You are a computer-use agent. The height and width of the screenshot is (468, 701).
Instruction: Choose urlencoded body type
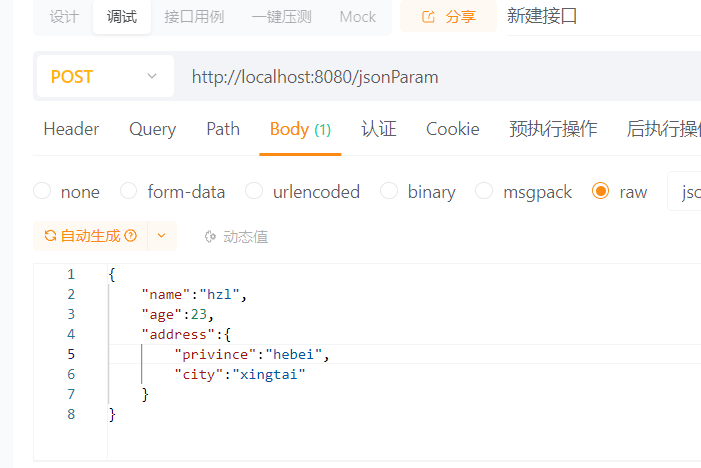click(x=254, y=191)
